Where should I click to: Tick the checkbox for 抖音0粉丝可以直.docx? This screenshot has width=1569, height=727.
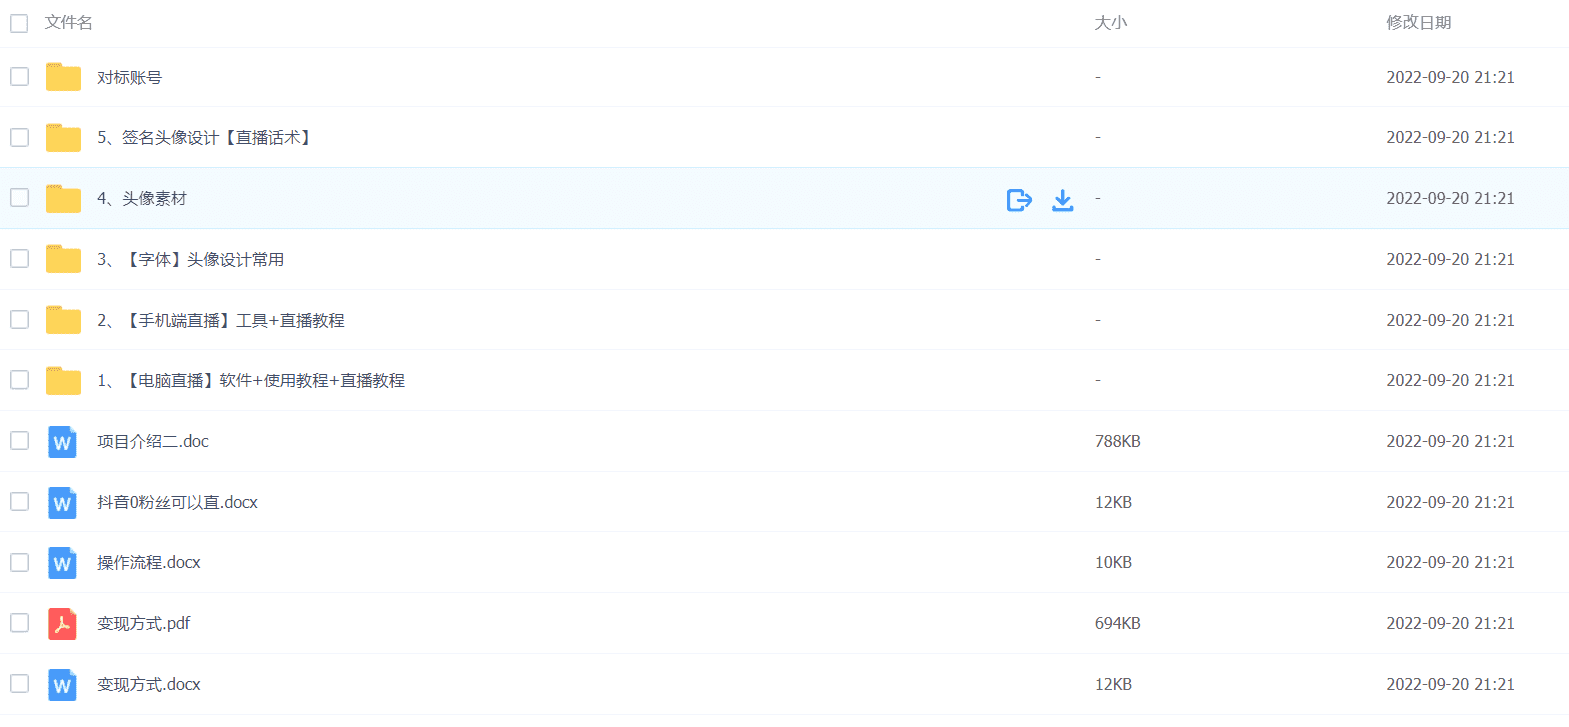pos(19,502)
